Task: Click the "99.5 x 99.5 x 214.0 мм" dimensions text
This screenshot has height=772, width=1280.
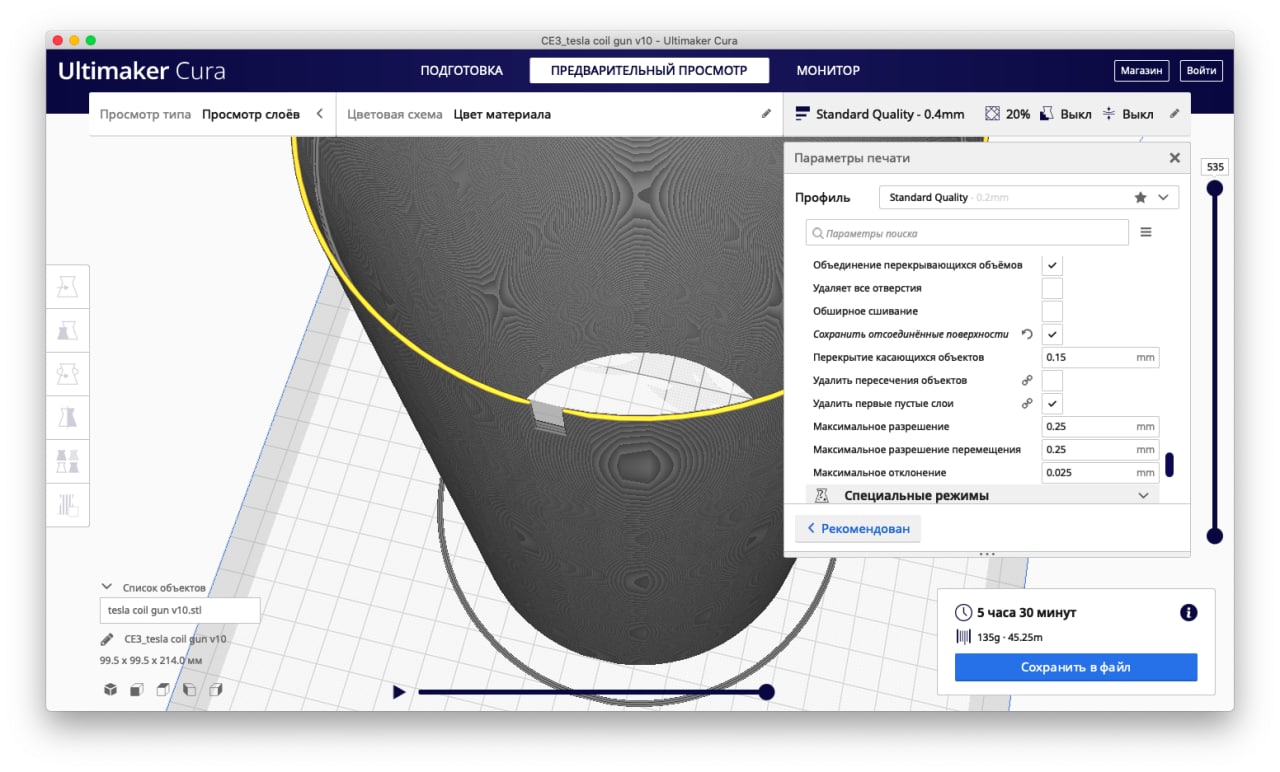Action: tap(151, 661)
